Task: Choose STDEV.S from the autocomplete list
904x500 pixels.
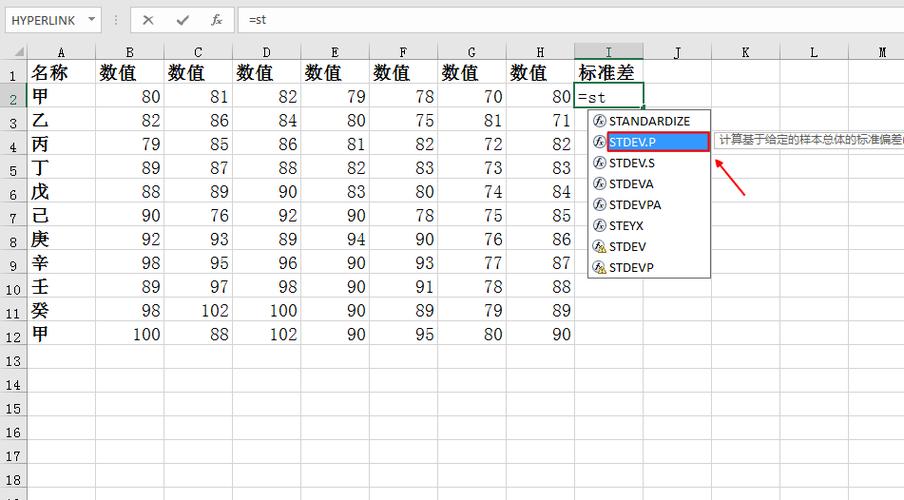Action: click(649, 163)
